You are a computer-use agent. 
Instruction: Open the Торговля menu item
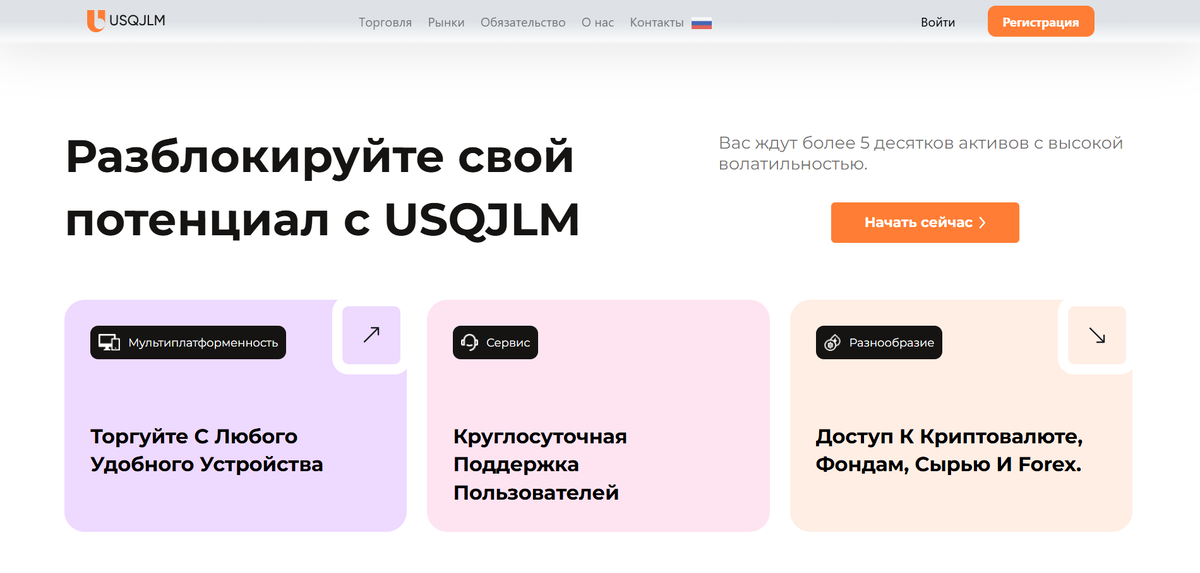coord(385,22)
